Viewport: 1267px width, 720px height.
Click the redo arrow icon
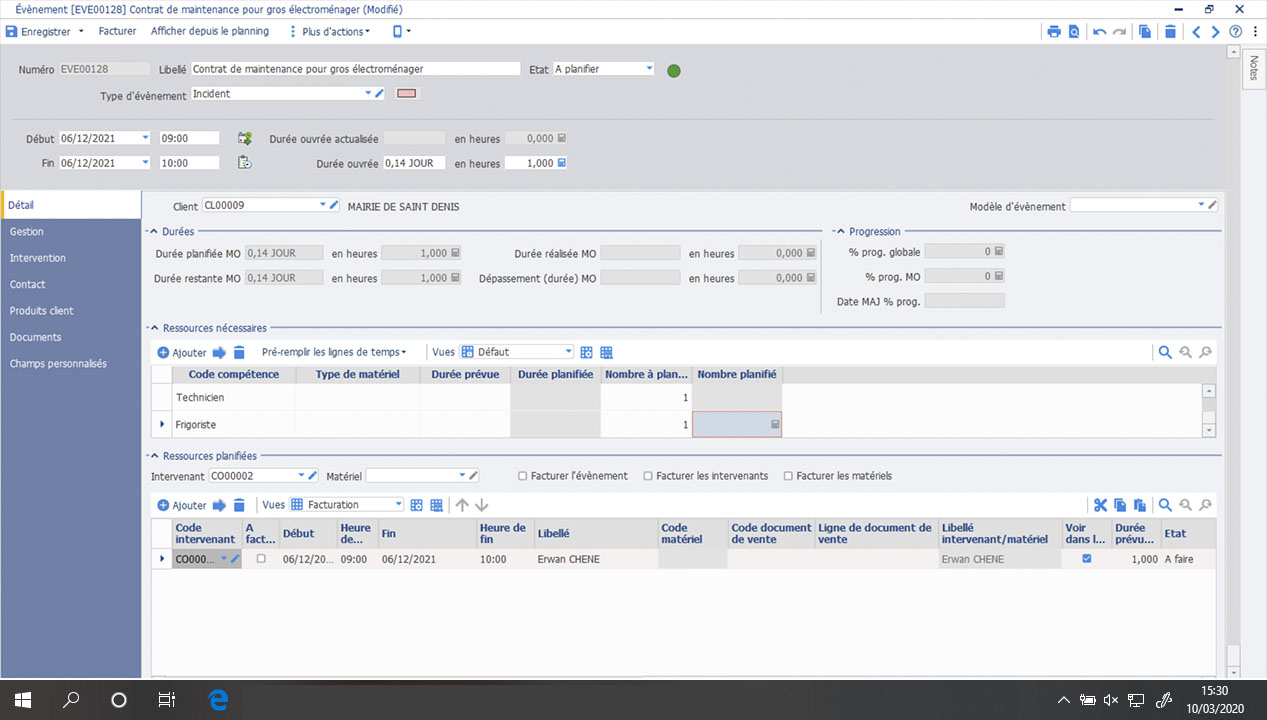pos(1119,31)
